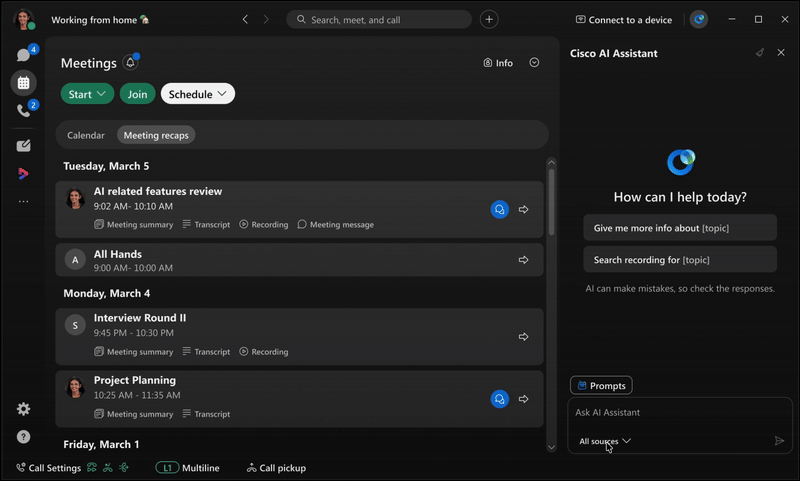Open Recording of Interview Round II

tap(264, 351)
